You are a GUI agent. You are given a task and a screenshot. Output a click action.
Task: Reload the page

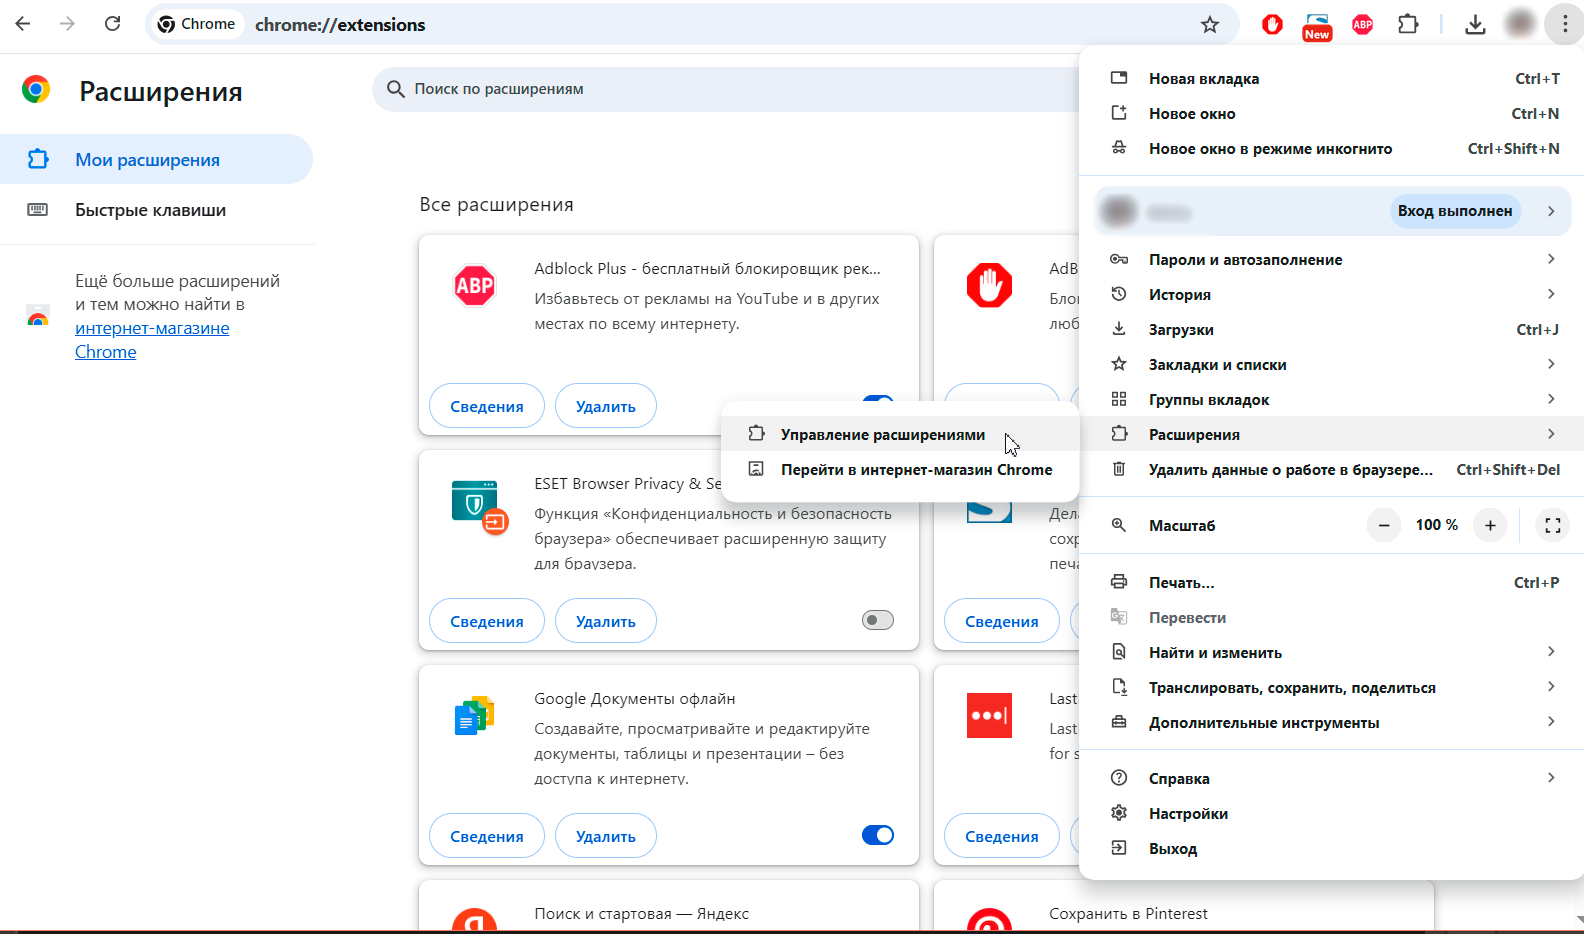click(x=113, y=24)
